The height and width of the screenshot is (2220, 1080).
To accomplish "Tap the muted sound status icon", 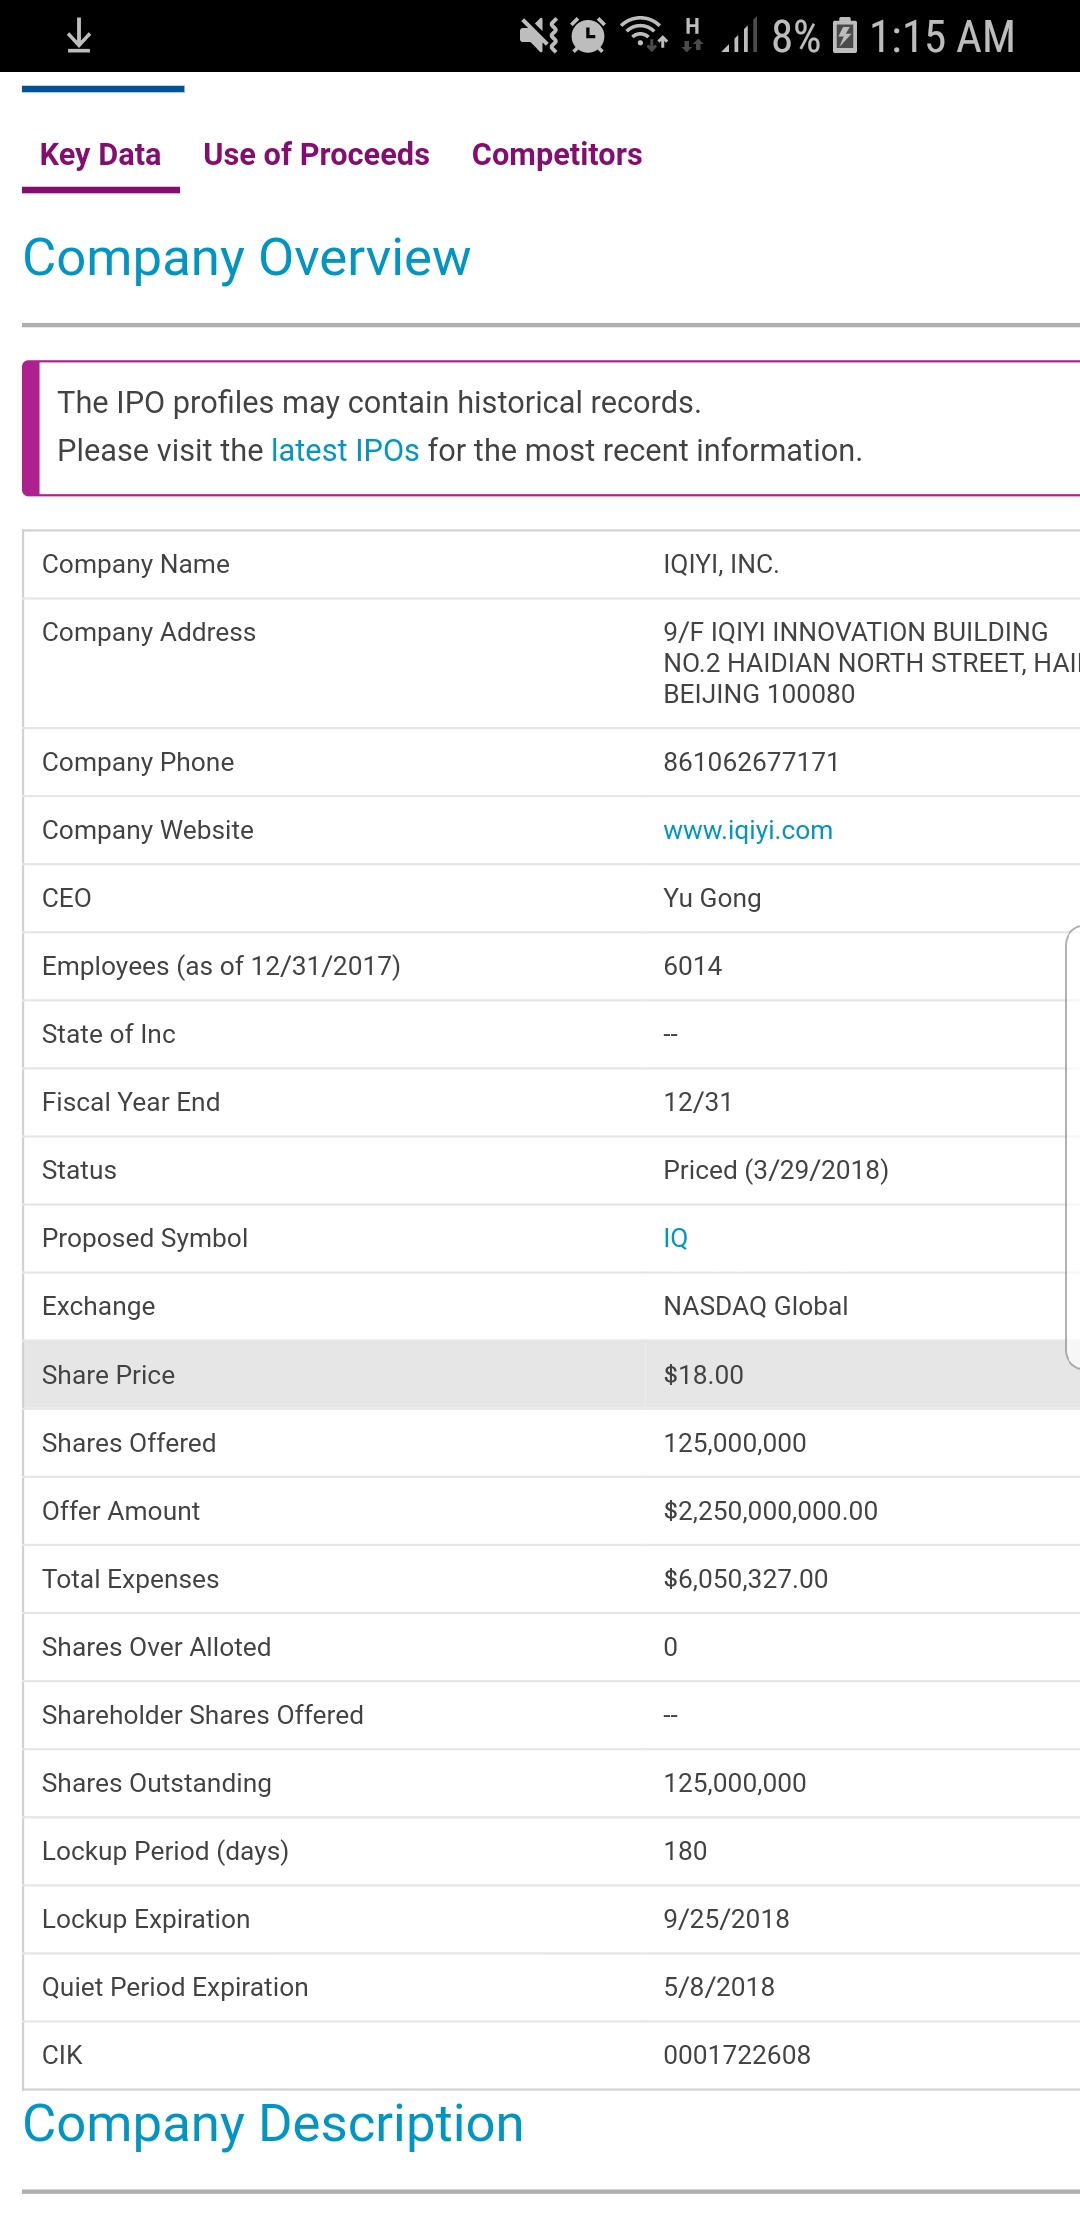I will click(539, 36).
